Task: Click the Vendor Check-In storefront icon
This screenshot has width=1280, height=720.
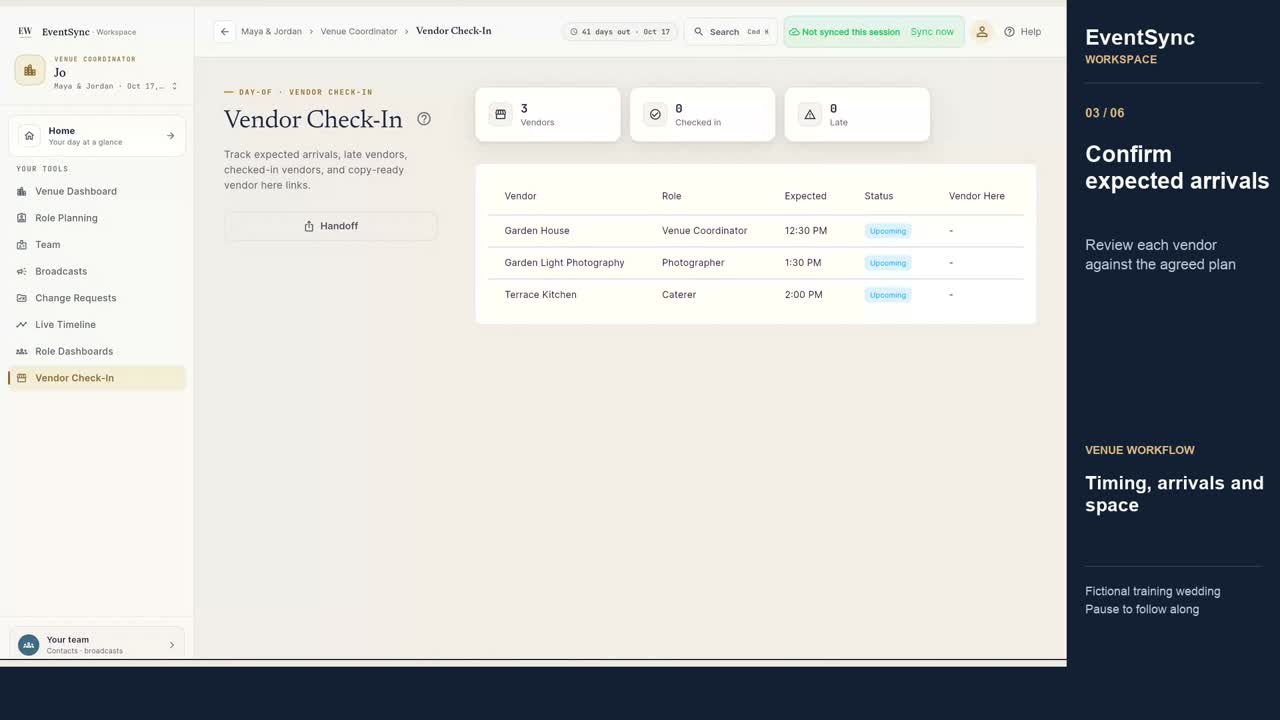Action: pyautogui.click(x=22, y=378)
